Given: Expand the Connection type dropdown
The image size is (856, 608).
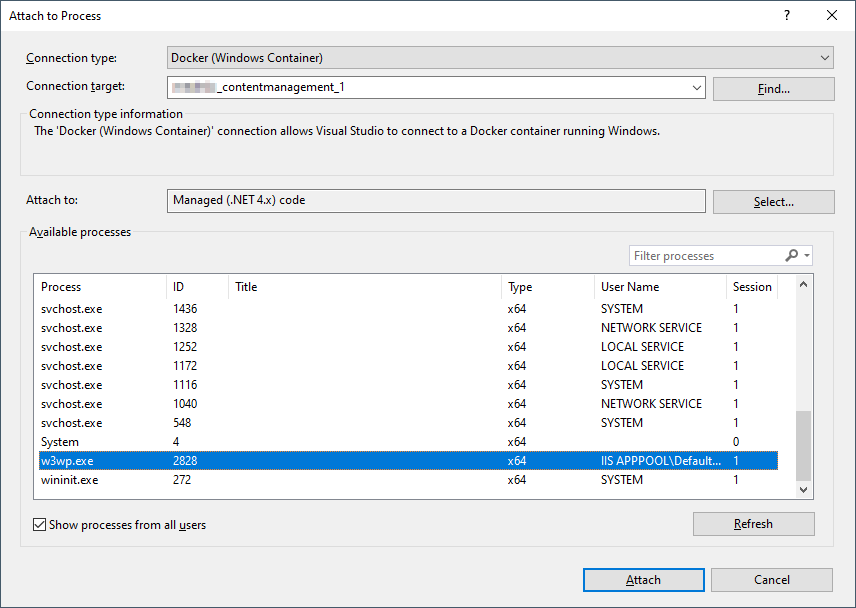Looking at the screenshot, I should (x=824, y=57).
